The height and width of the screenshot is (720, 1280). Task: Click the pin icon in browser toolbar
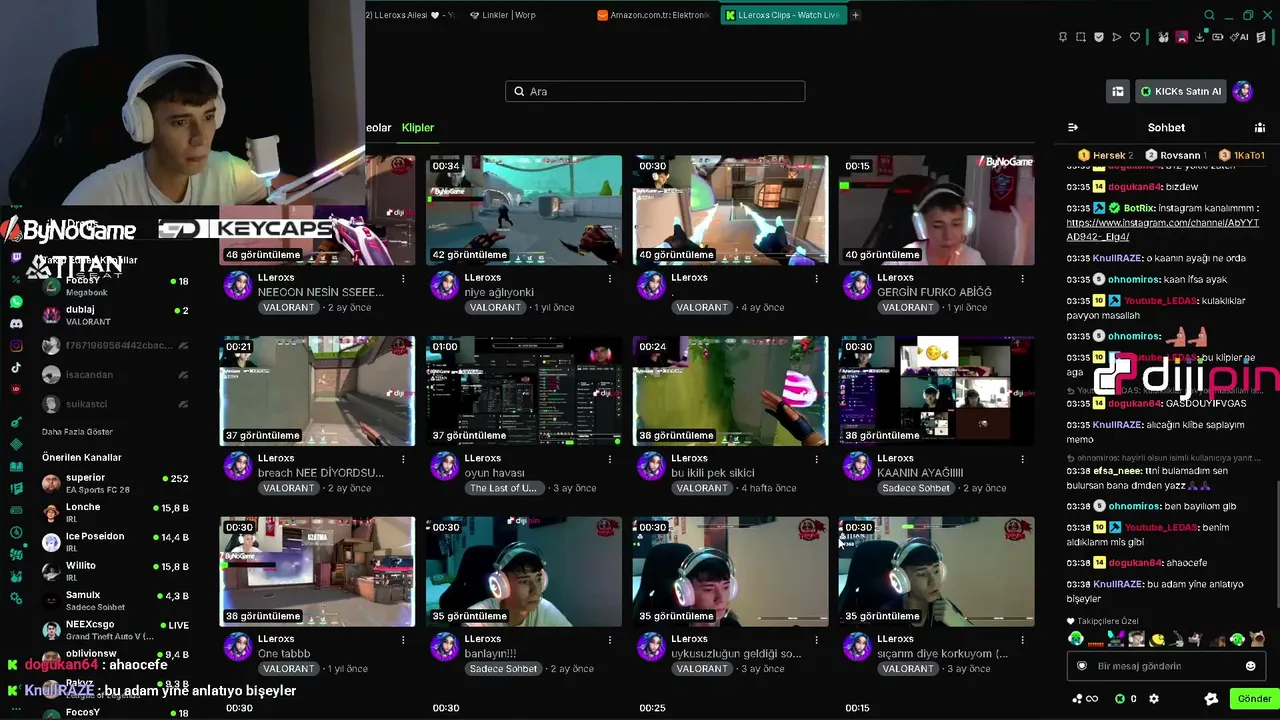1062,37
